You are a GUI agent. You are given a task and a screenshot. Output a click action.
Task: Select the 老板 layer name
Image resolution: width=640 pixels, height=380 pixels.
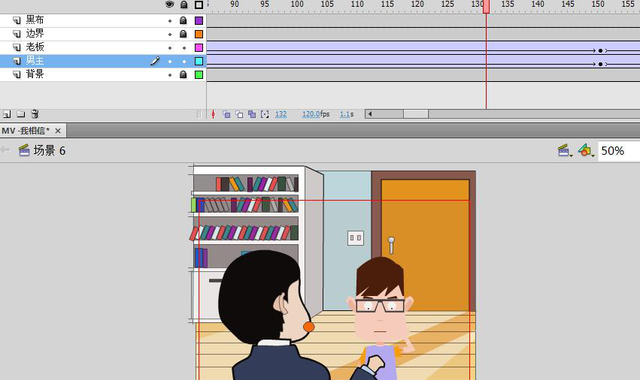(x=35, y=47)
